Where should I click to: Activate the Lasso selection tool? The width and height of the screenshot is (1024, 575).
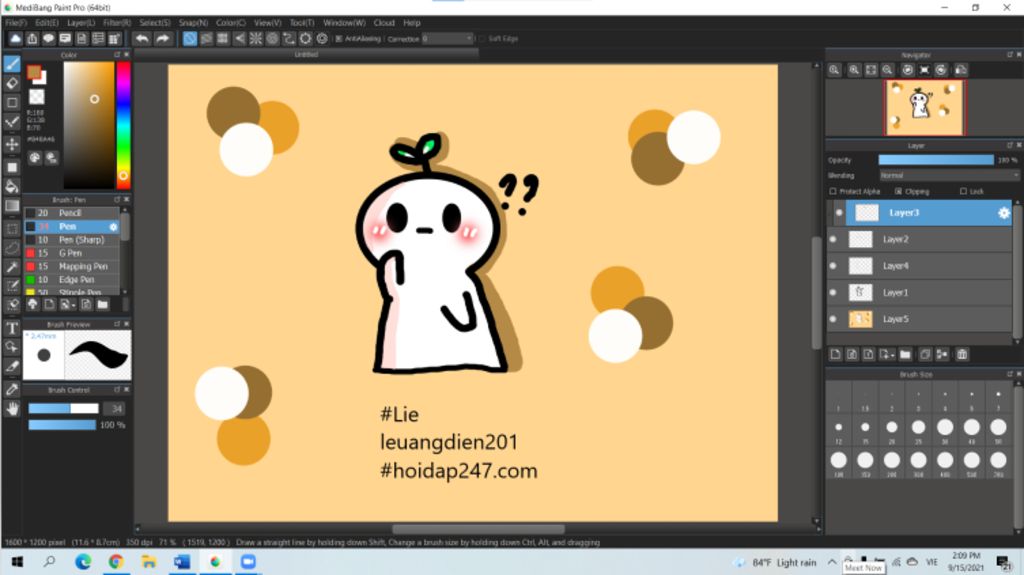[x=12, y=248]
